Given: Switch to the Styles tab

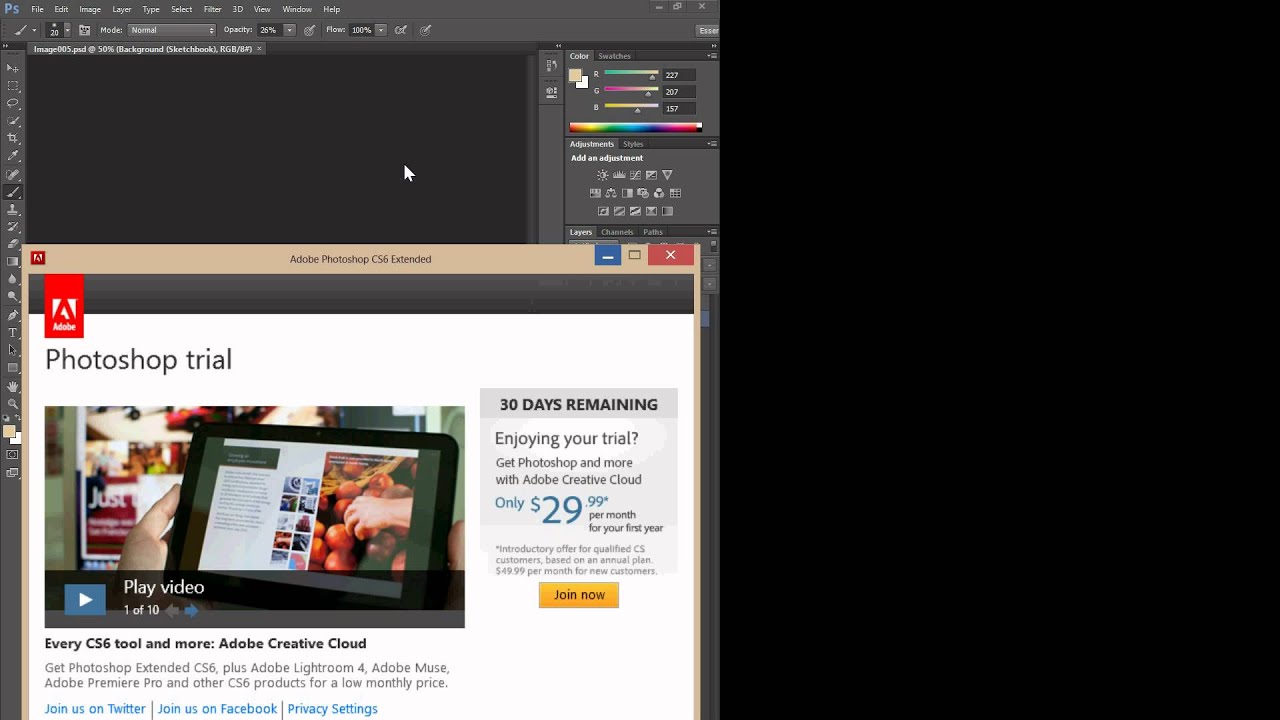Looking at the screenshot, I should click(x=633, y=144).
